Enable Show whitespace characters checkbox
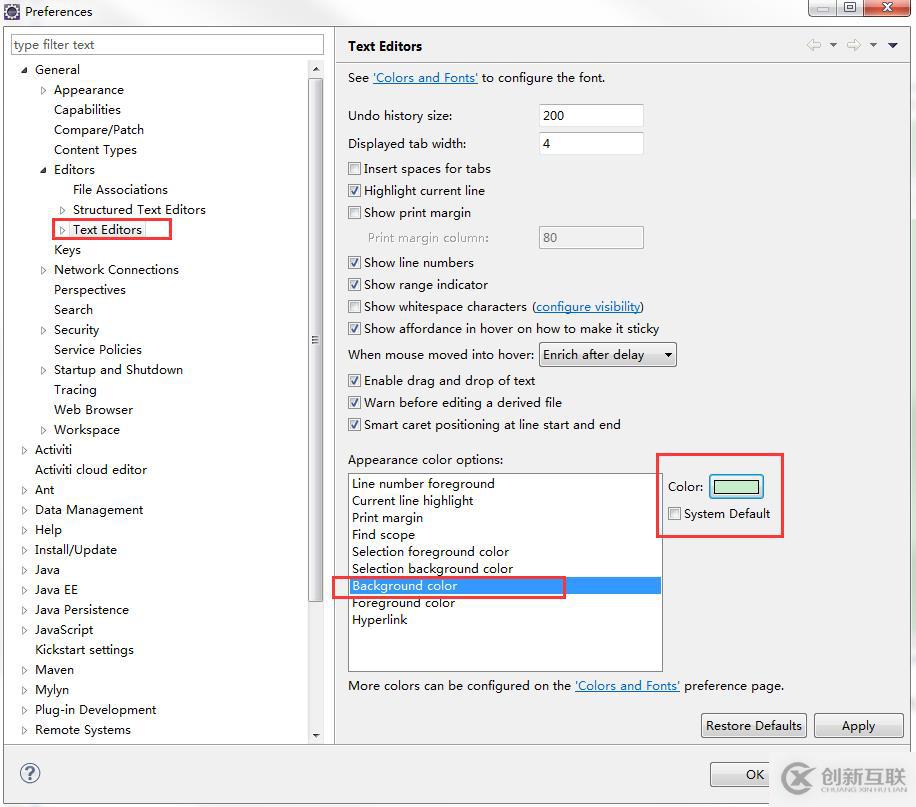Screen dimensions: 916x807 click(x=354, y=307)
